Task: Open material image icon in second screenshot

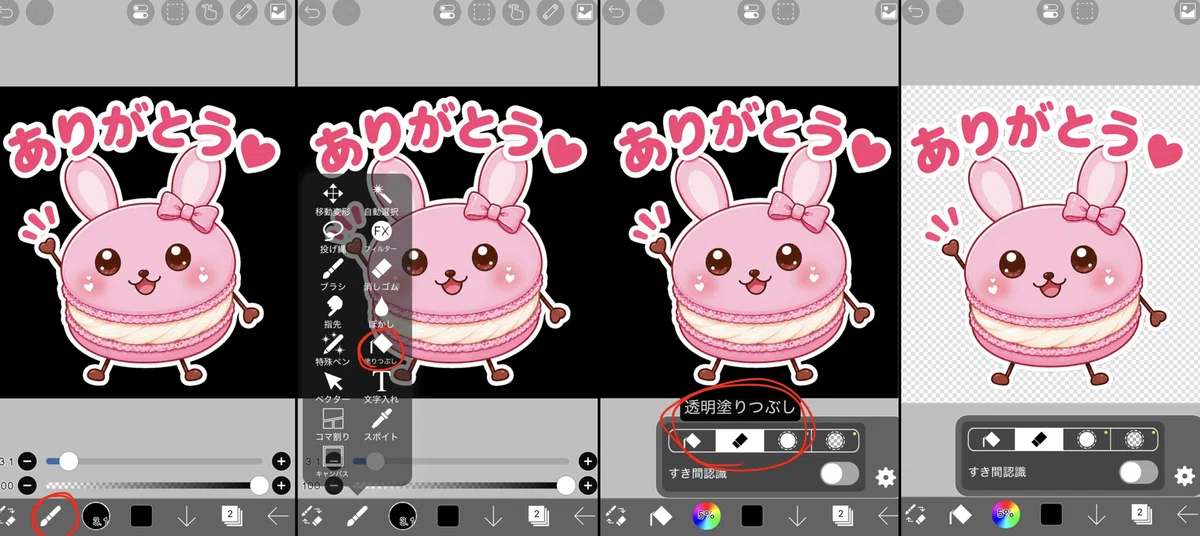Action: coord(583,13)
